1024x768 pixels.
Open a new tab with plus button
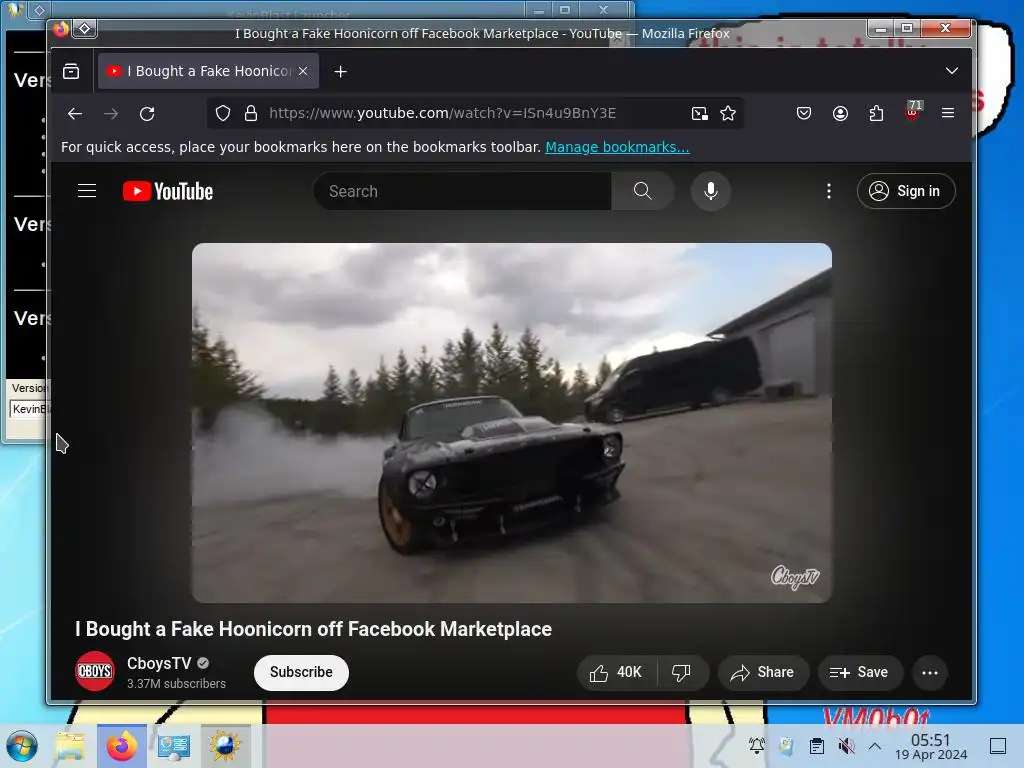(340, 72)
